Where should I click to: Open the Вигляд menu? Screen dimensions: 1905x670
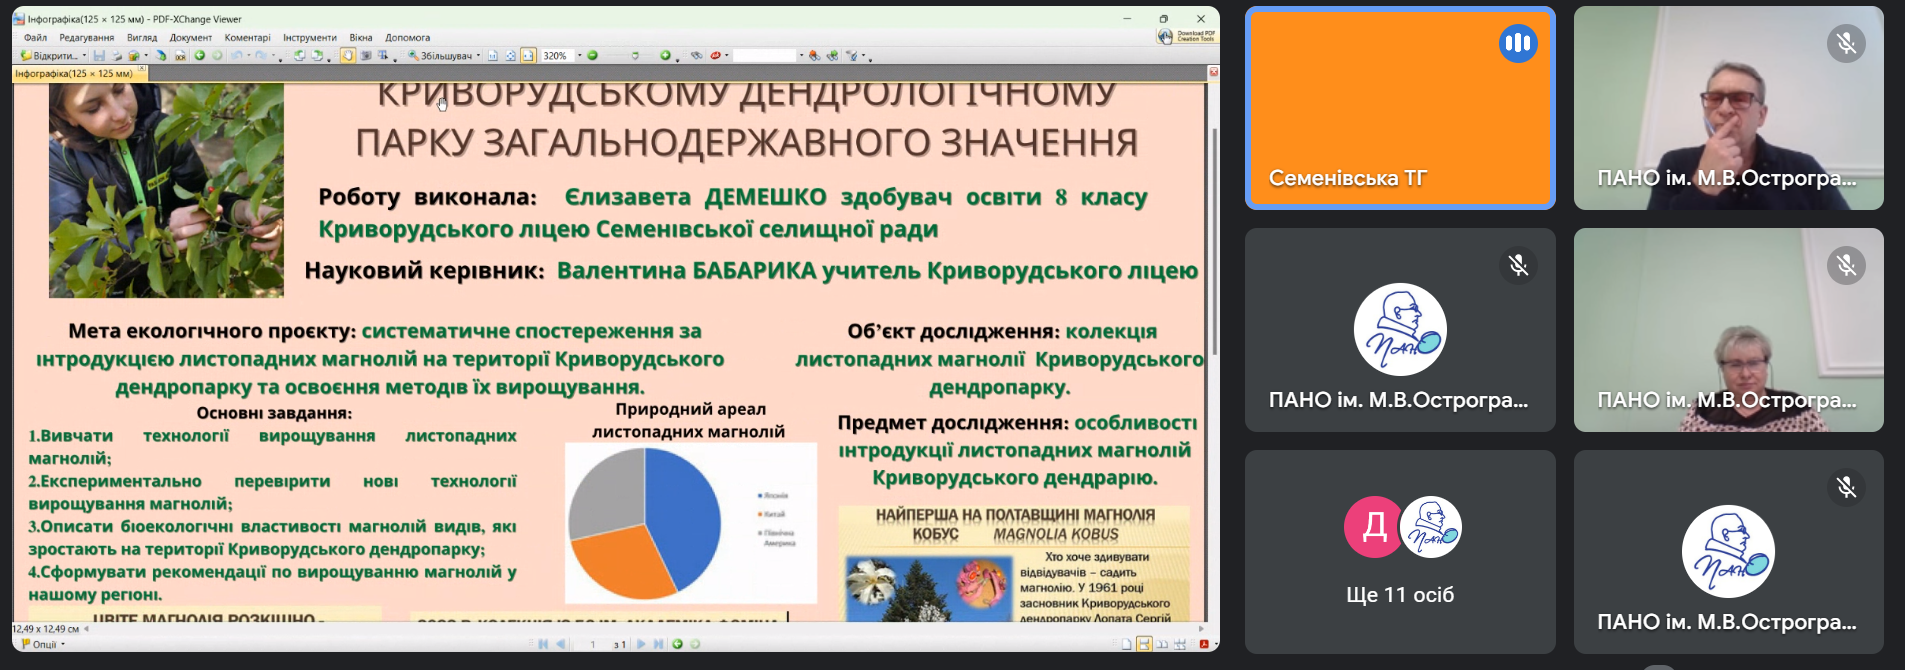tap(142, 38)
